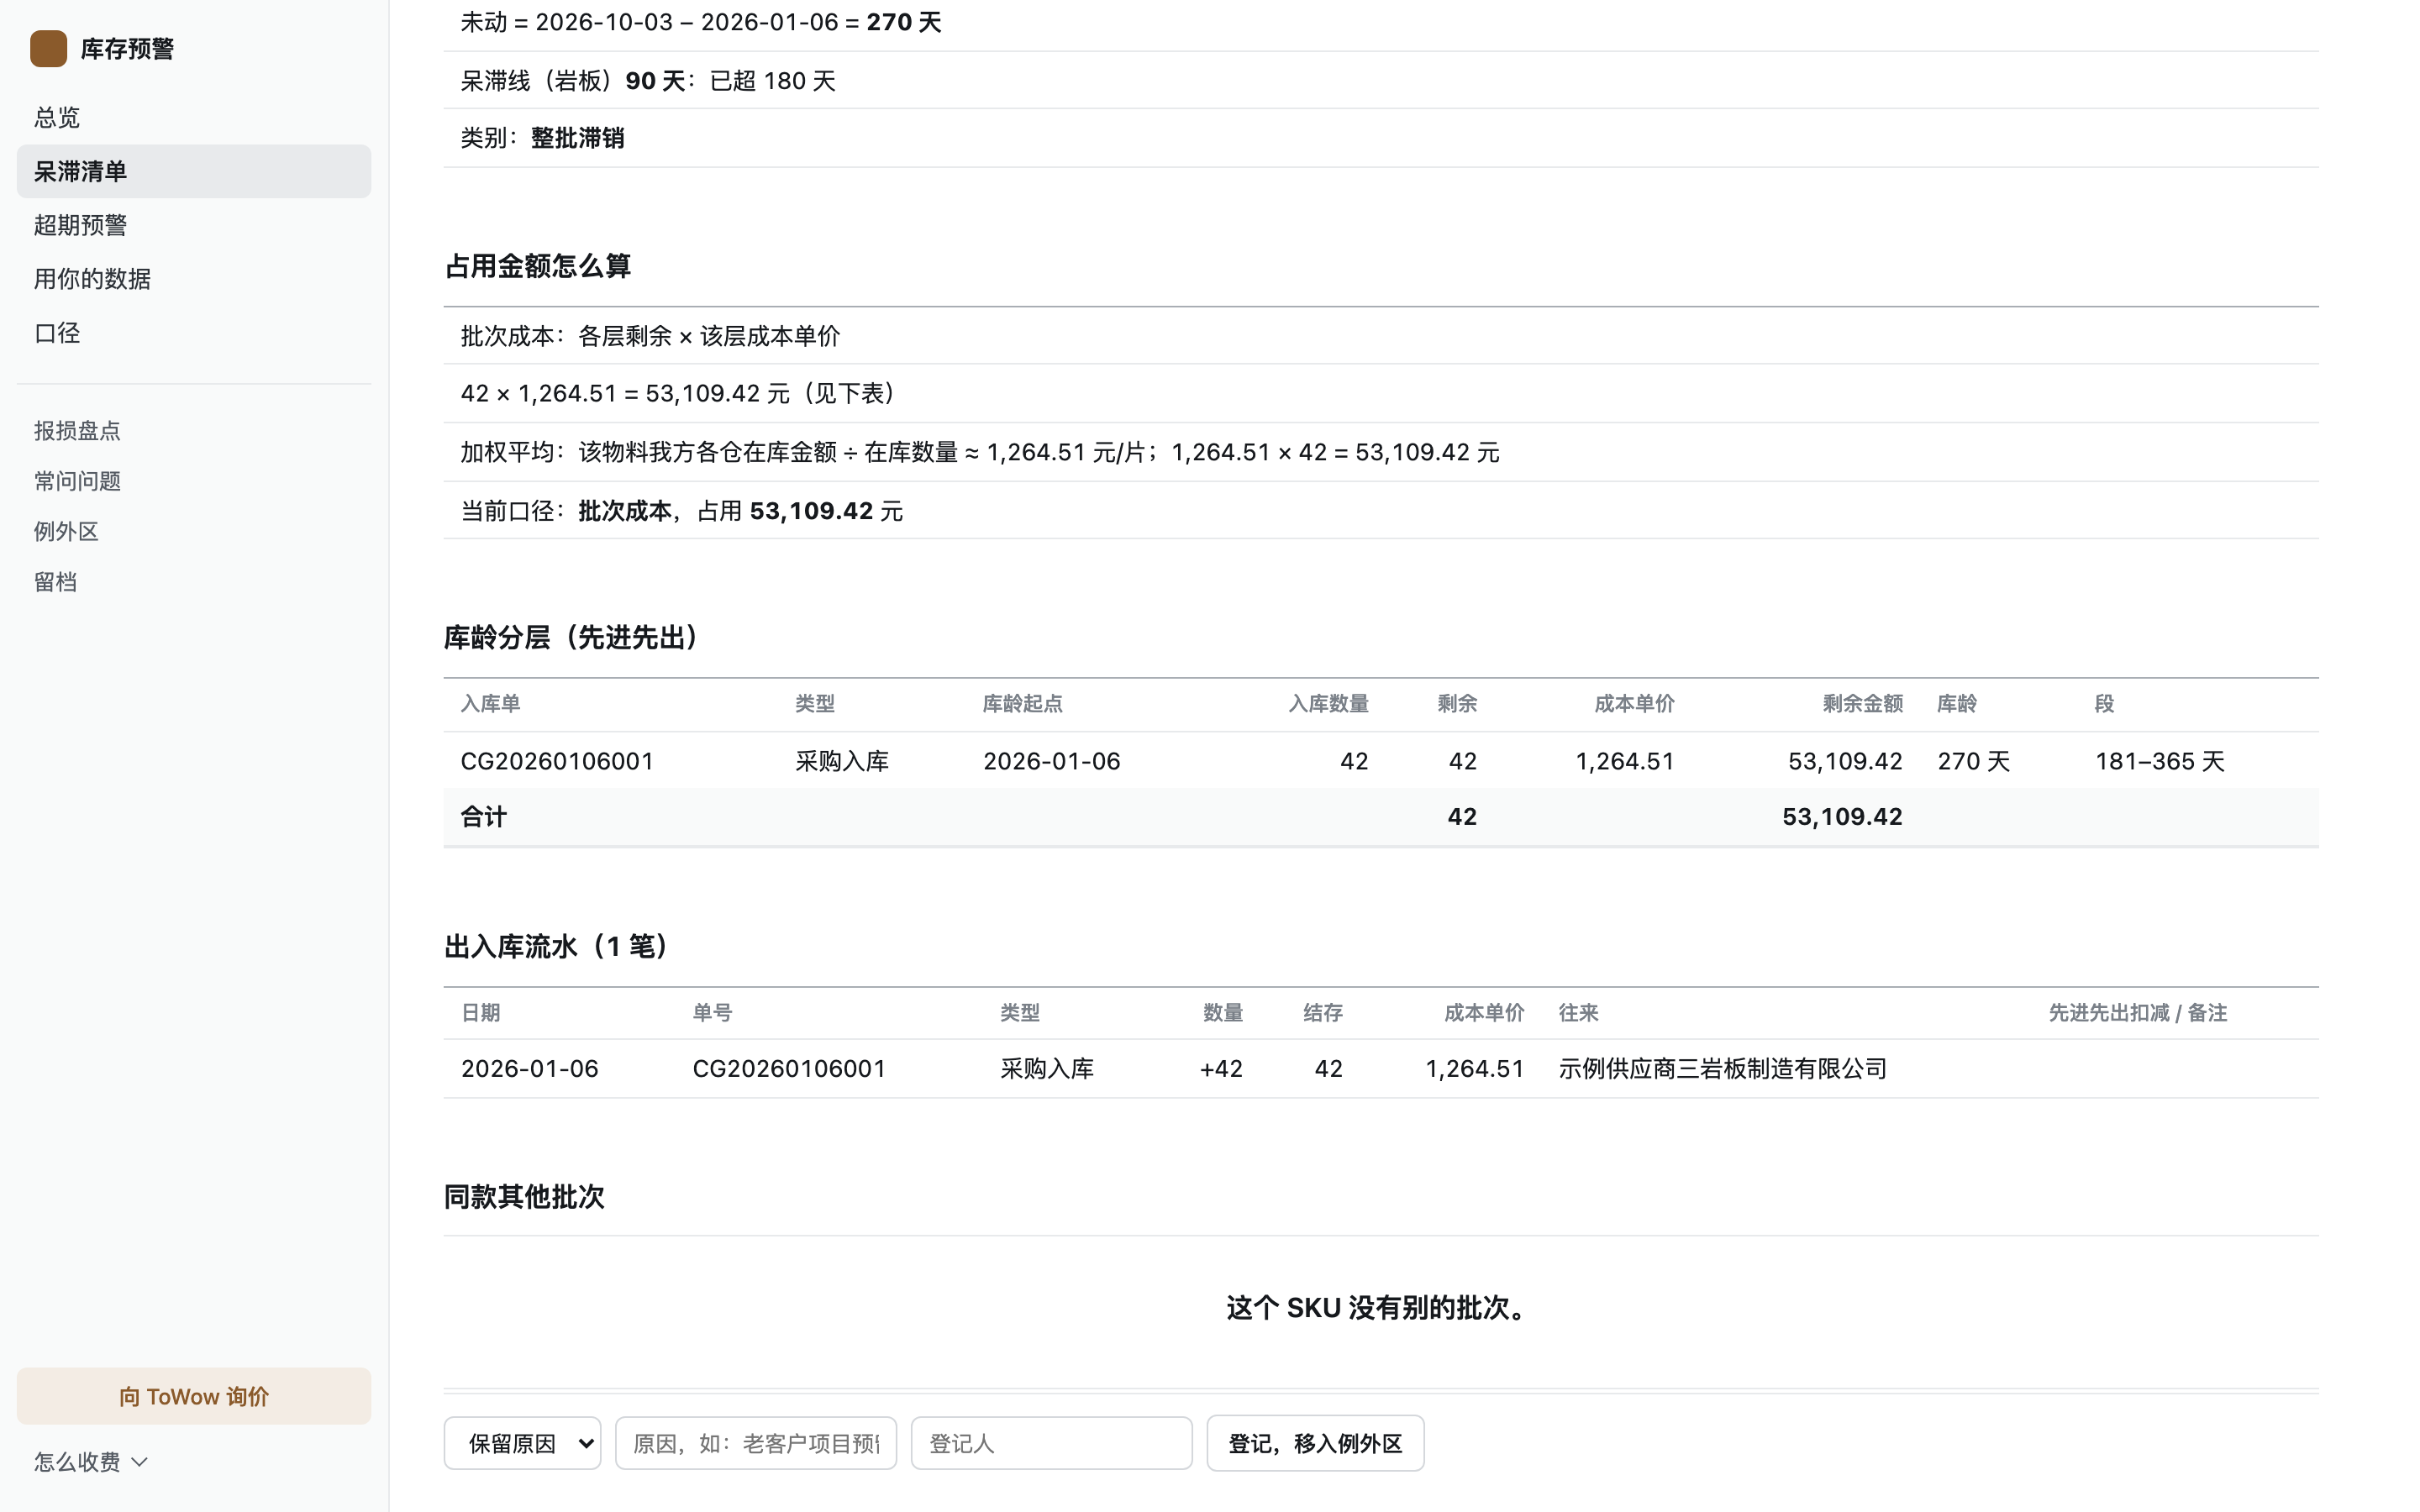Open the 留档 sidebar link
This screenshot has height=1512, width=2420.
coord(194,582)
